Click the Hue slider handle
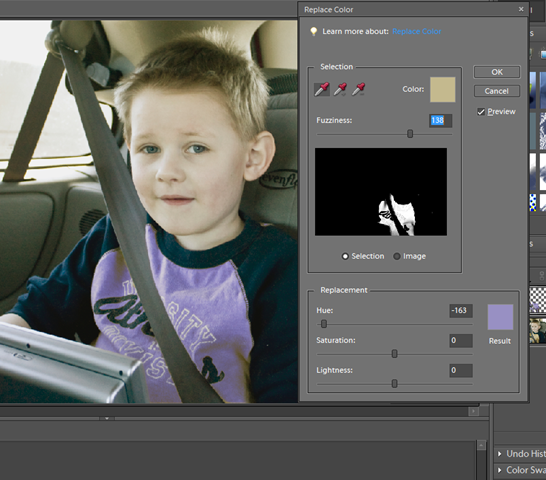Viewport: 546px width, 480px height. tap(324, 324)
